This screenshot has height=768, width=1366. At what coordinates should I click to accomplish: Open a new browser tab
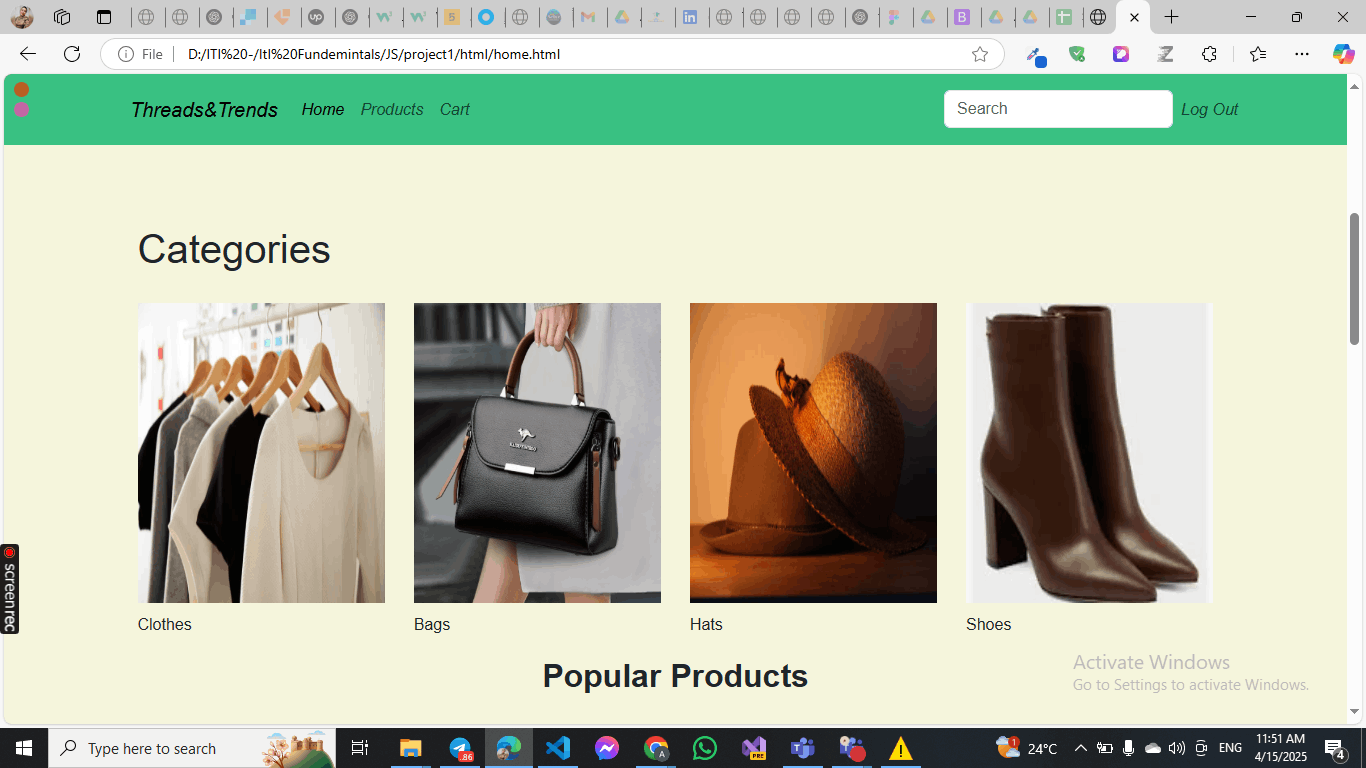[1172, 17]
